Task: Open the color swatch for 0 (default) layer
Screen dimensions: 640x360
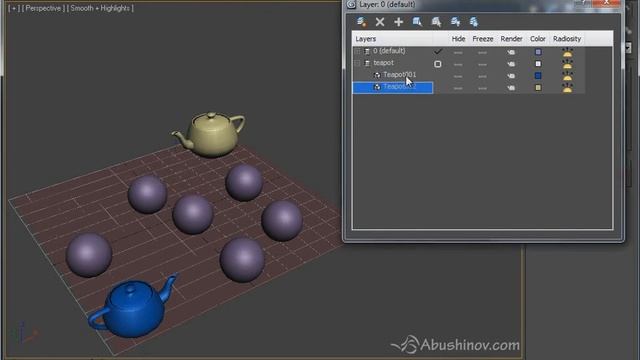Action: [538, 52]
